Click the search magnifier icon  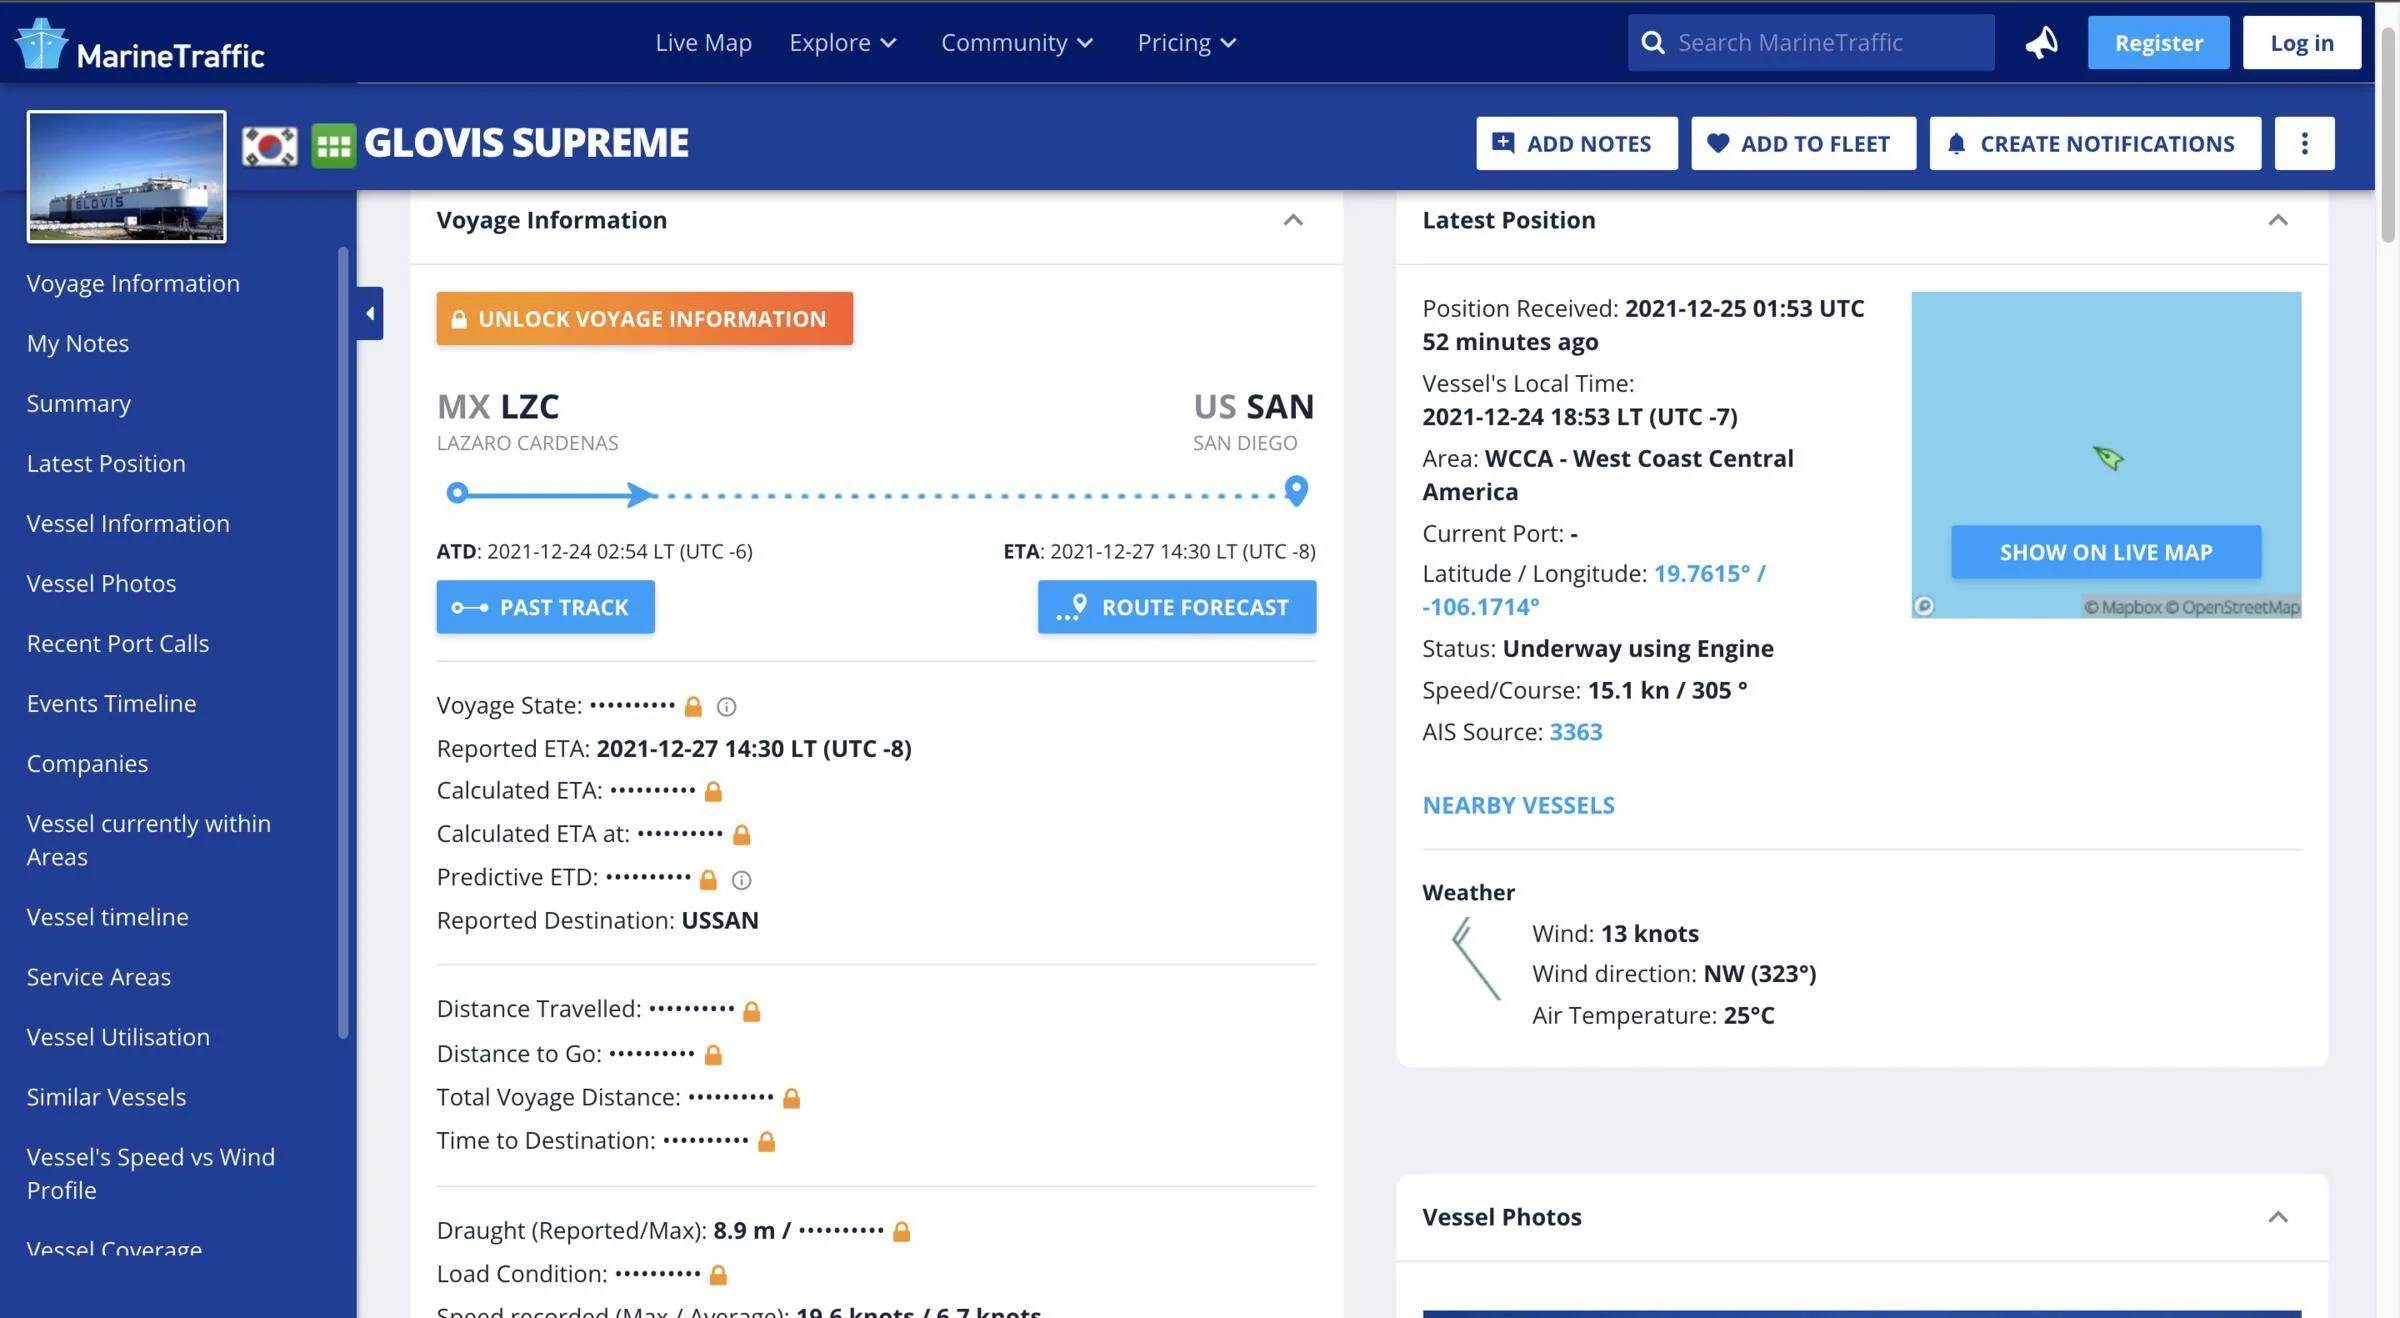tap(1653, 43)
